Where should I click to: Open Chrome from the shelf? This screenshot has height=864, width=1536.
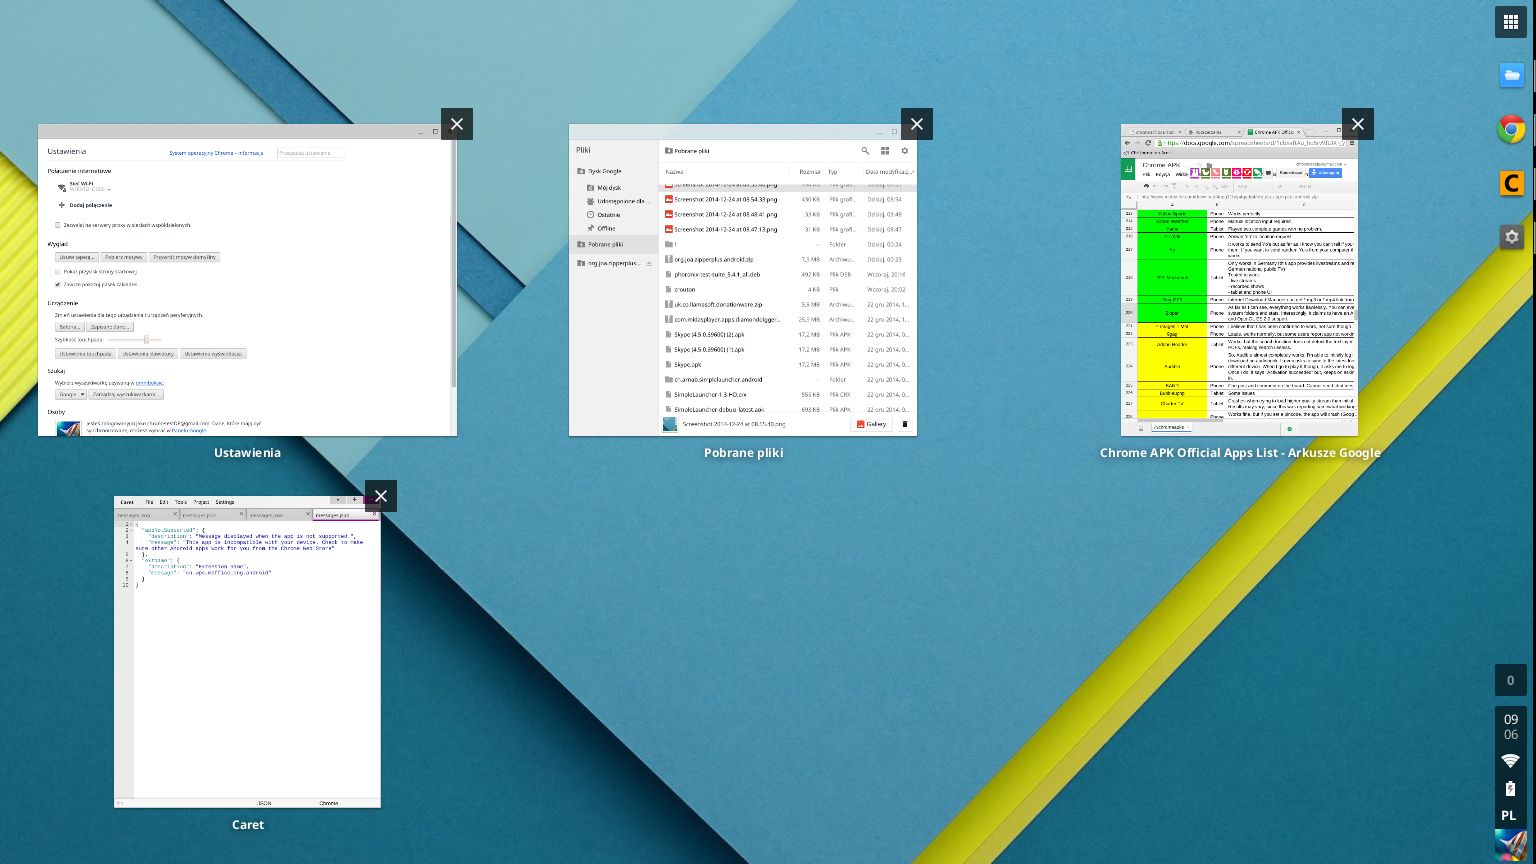1511,129
